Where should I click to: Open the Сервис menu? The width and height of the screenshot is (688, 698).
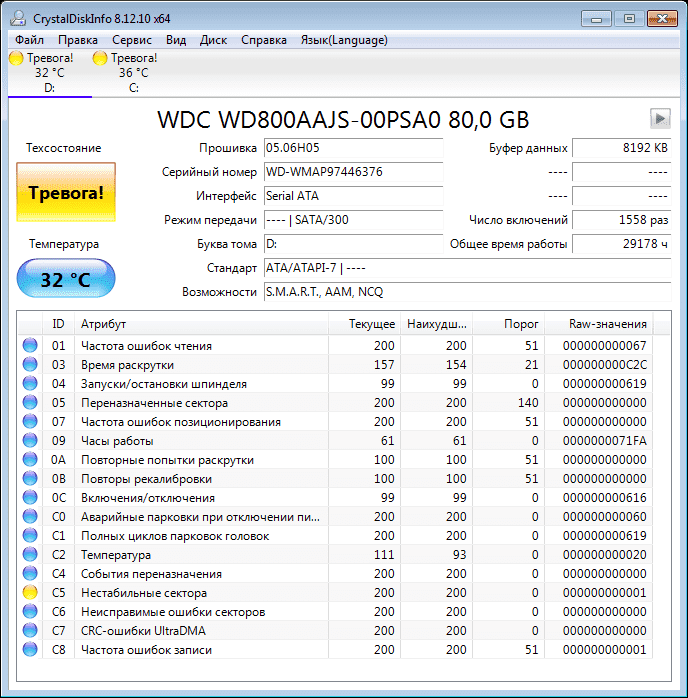pyautogui.click(x=132, y=40)
